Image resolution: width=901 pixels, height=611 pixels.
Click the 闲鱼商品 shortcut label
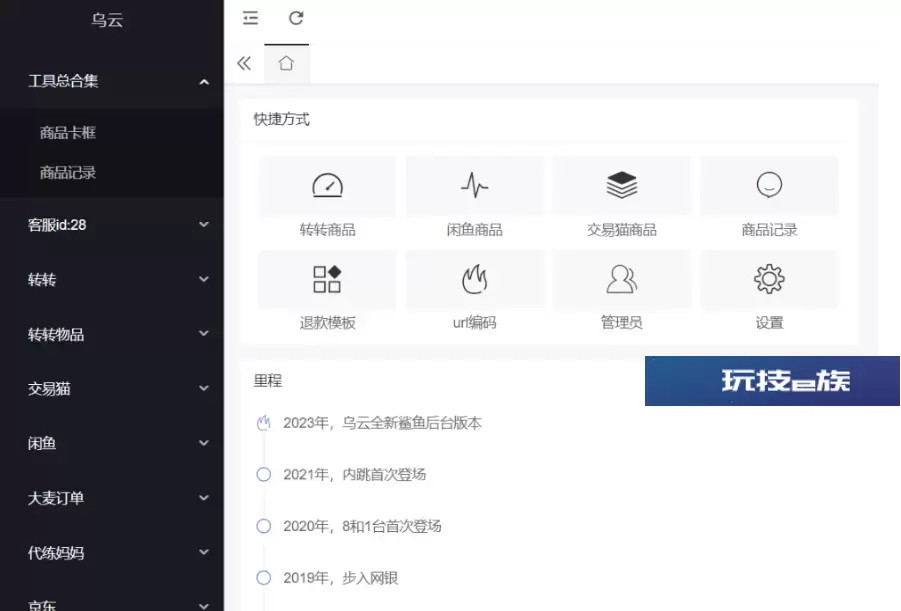click(475, 230)
